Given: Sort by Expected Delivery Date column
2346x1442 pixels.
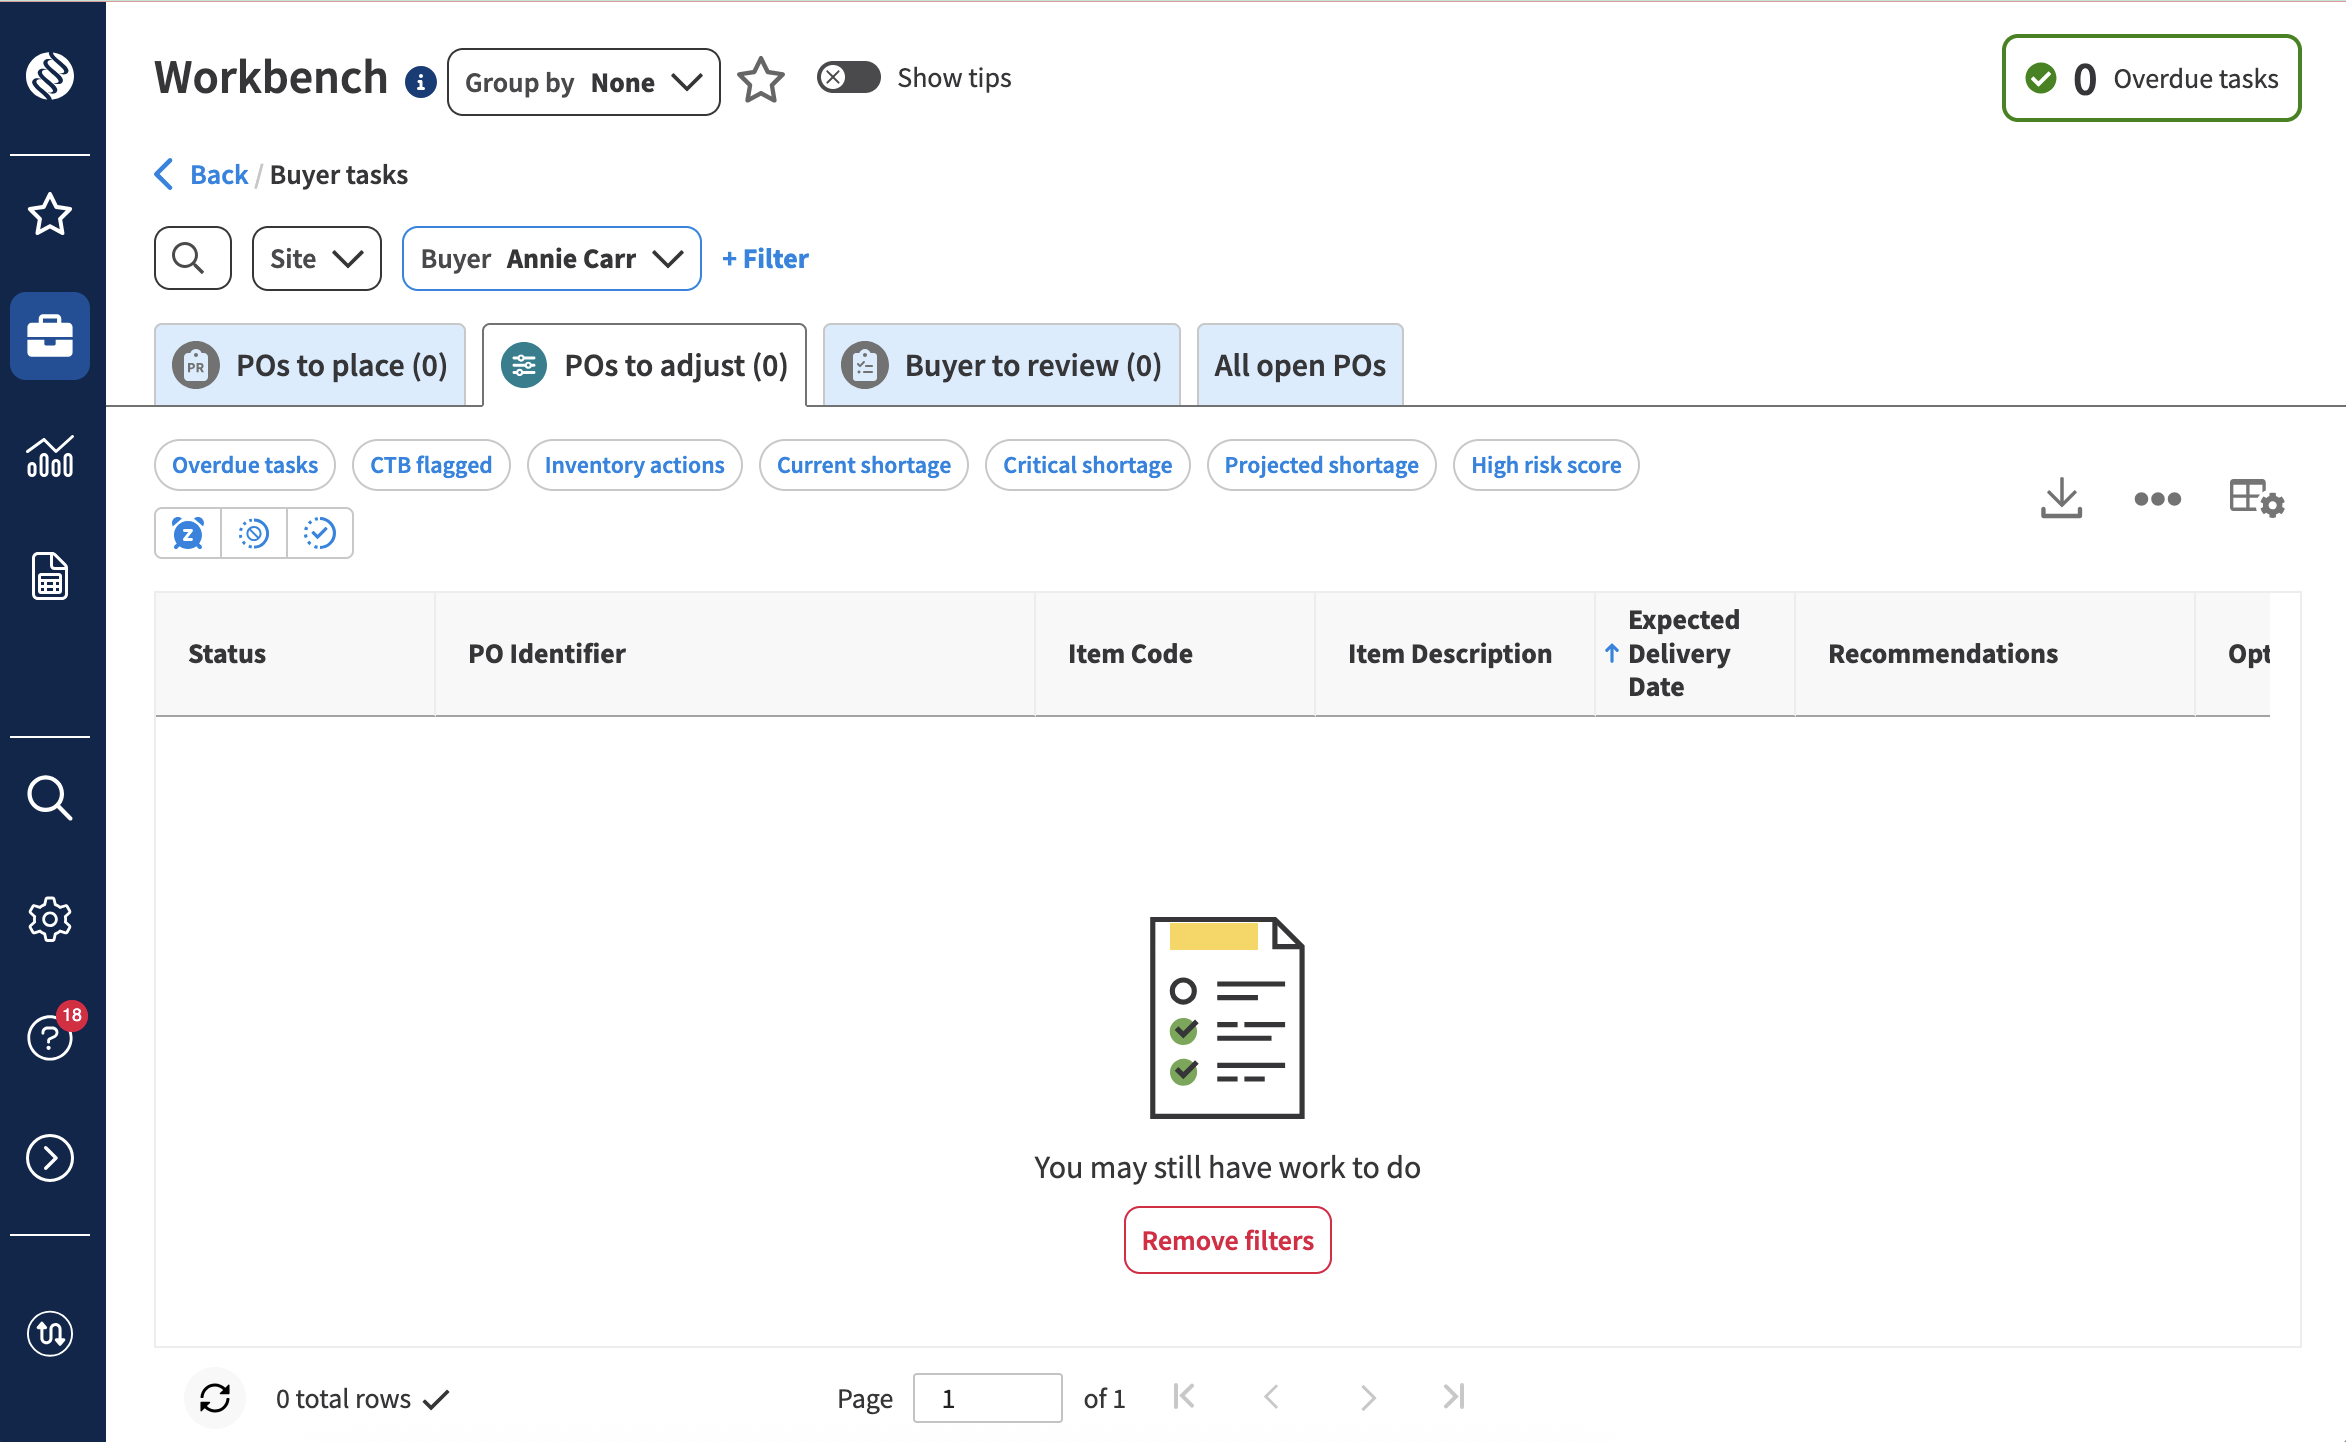Looking at the screenshot, I should 1694,653.
